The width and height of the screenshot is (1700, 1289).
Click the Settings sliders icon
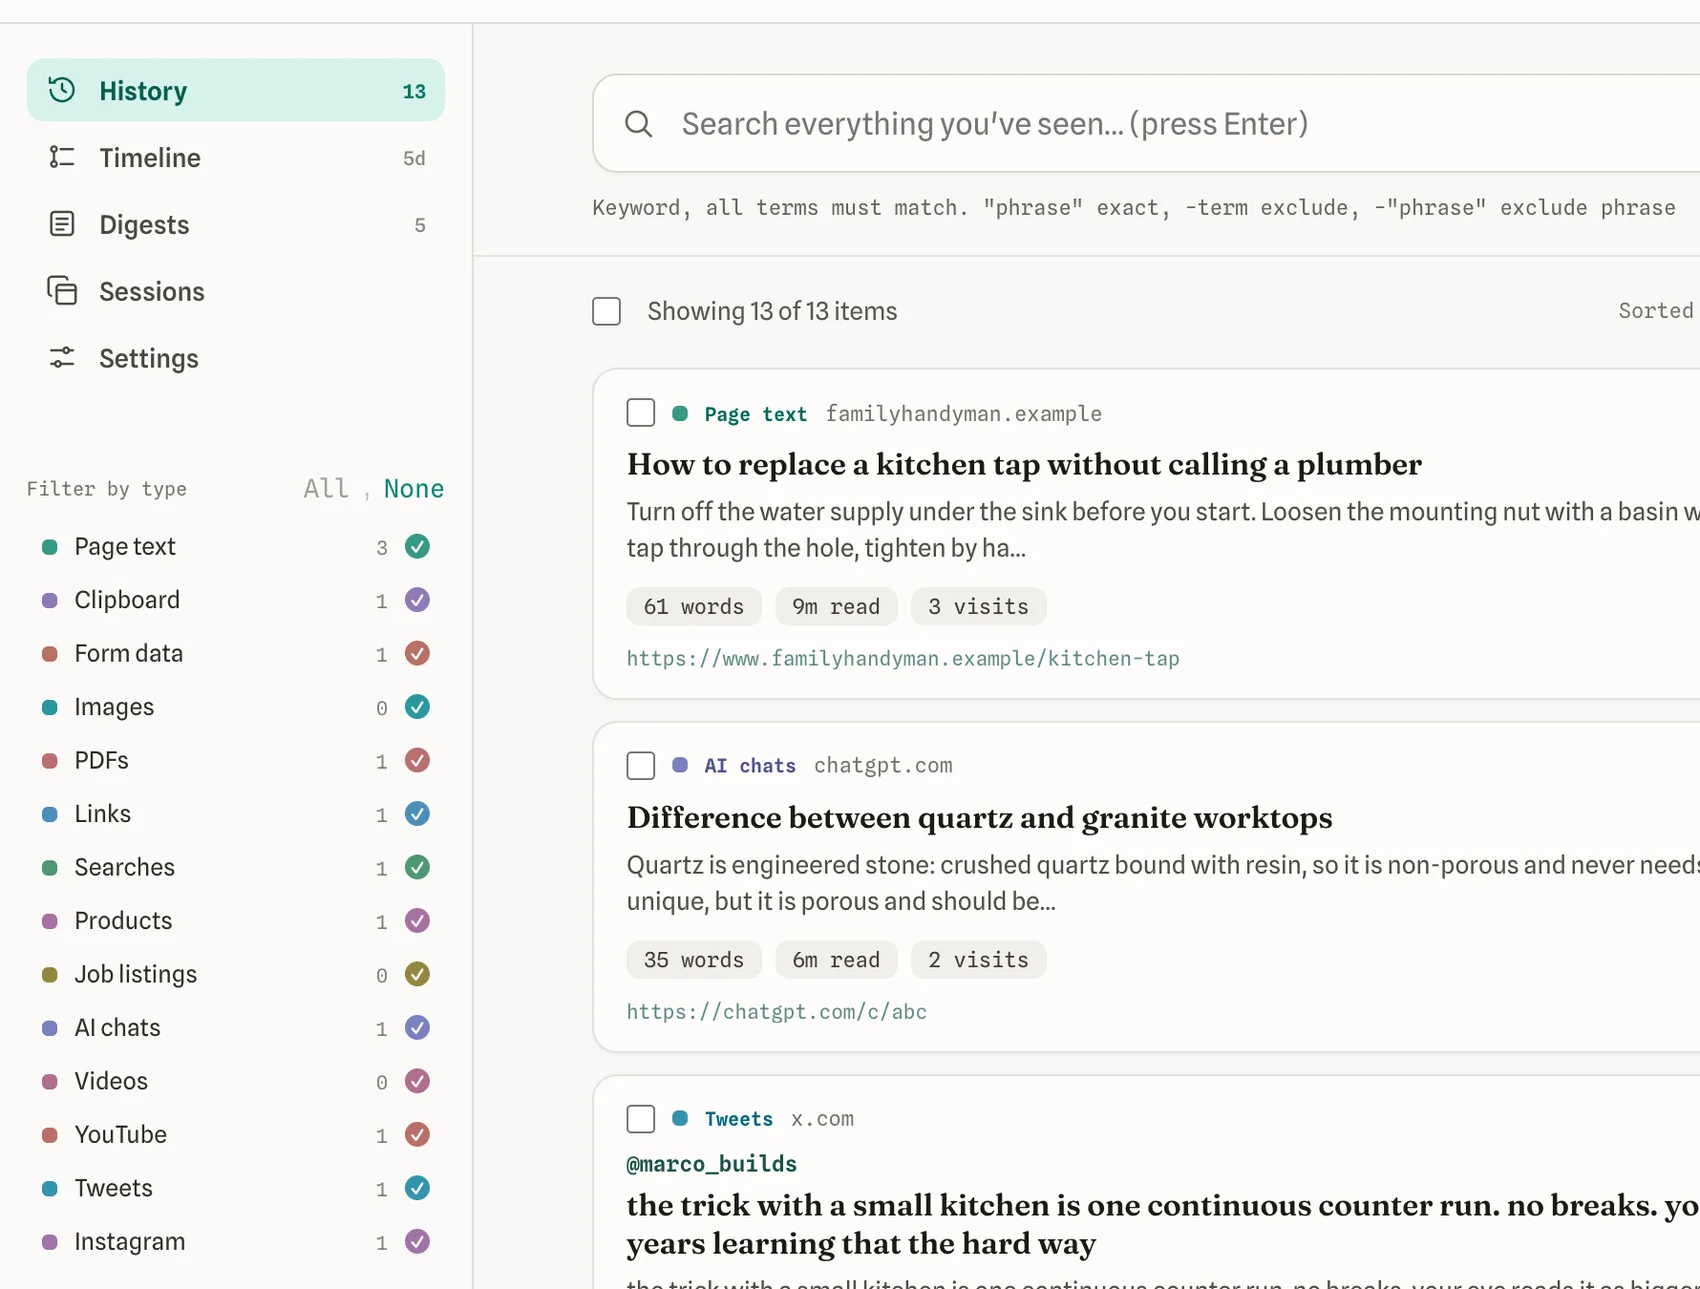62,358
